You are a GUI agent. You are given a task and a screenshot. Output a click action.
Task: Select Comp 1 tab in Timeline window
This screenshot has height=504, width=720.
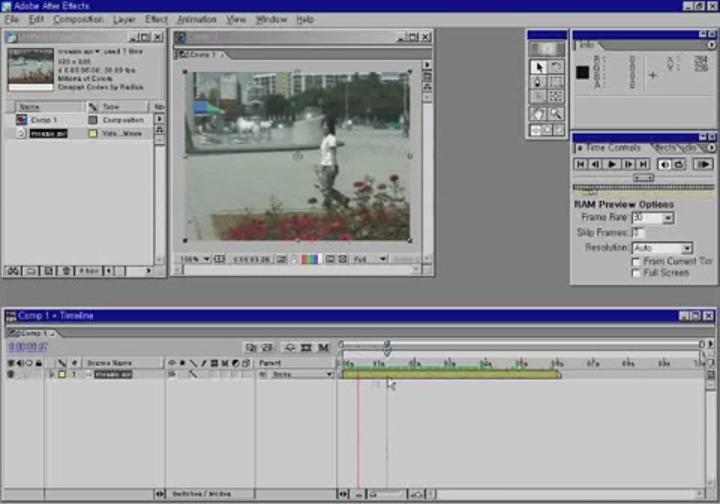coord(31,333)
